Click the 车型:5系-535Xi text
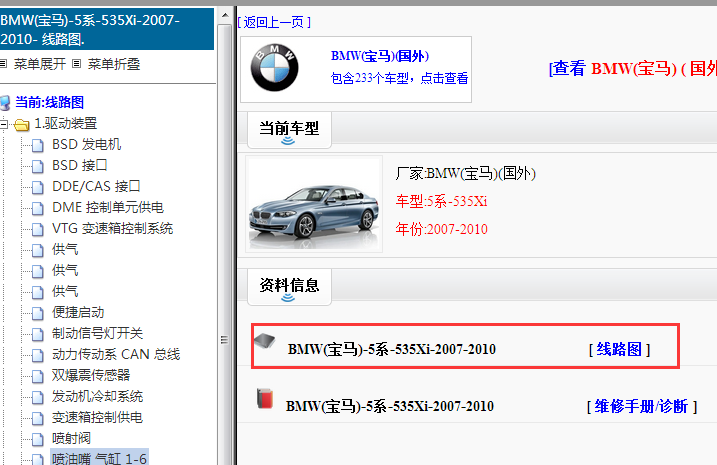The height and width of the screenshot is (465, 717). click(441, 202)
